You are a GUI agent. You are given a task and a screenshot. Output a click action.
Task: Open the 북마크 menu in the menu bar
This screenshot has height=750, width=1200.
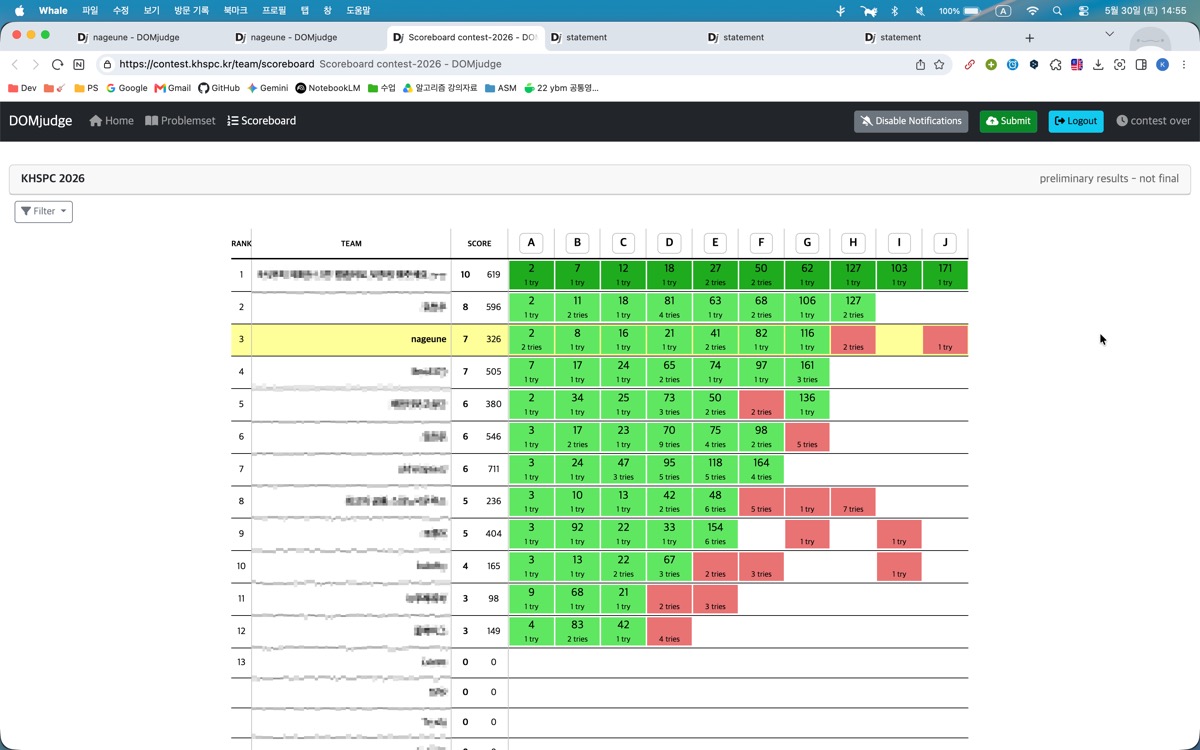(x=235, y=10)
